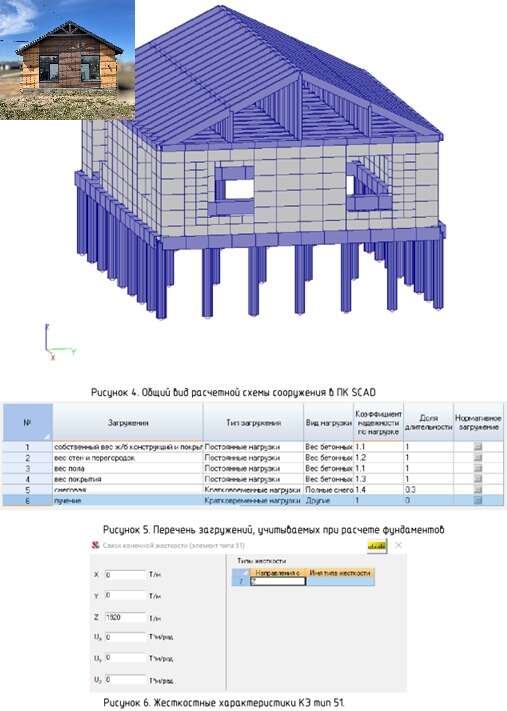The image size is (507, 711).
Task: Click the yellow ruler icon in dialog header
Action: tap(377, 546)
